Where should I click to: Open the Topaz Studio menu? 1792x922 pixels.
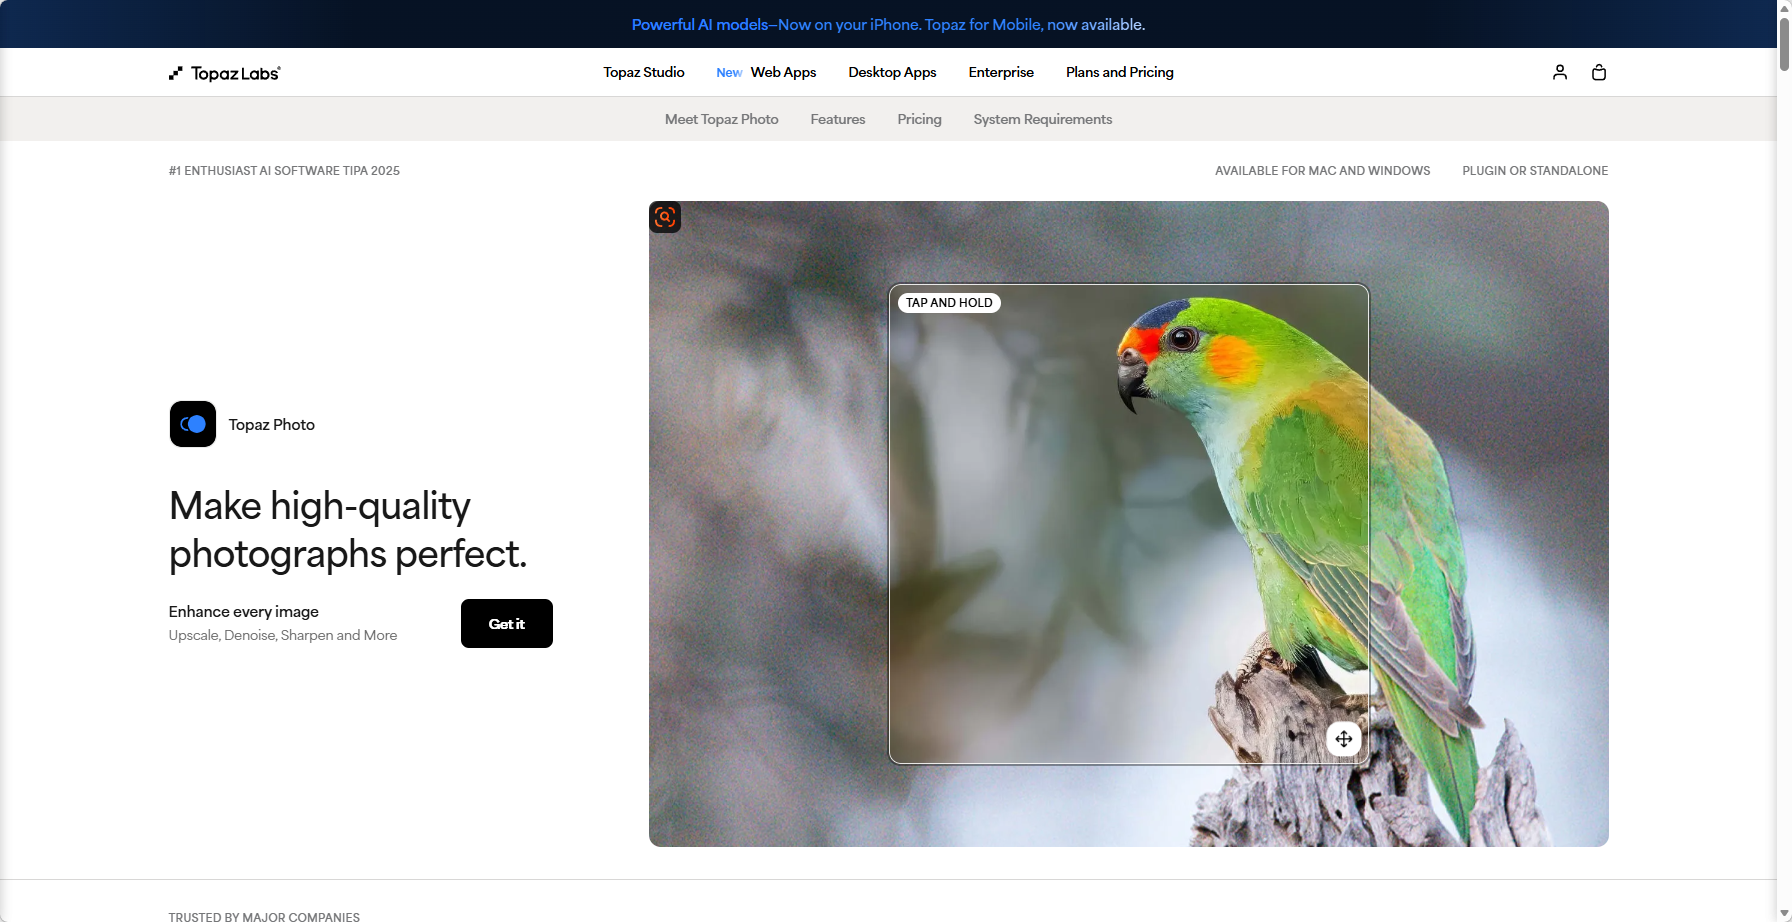644,72
